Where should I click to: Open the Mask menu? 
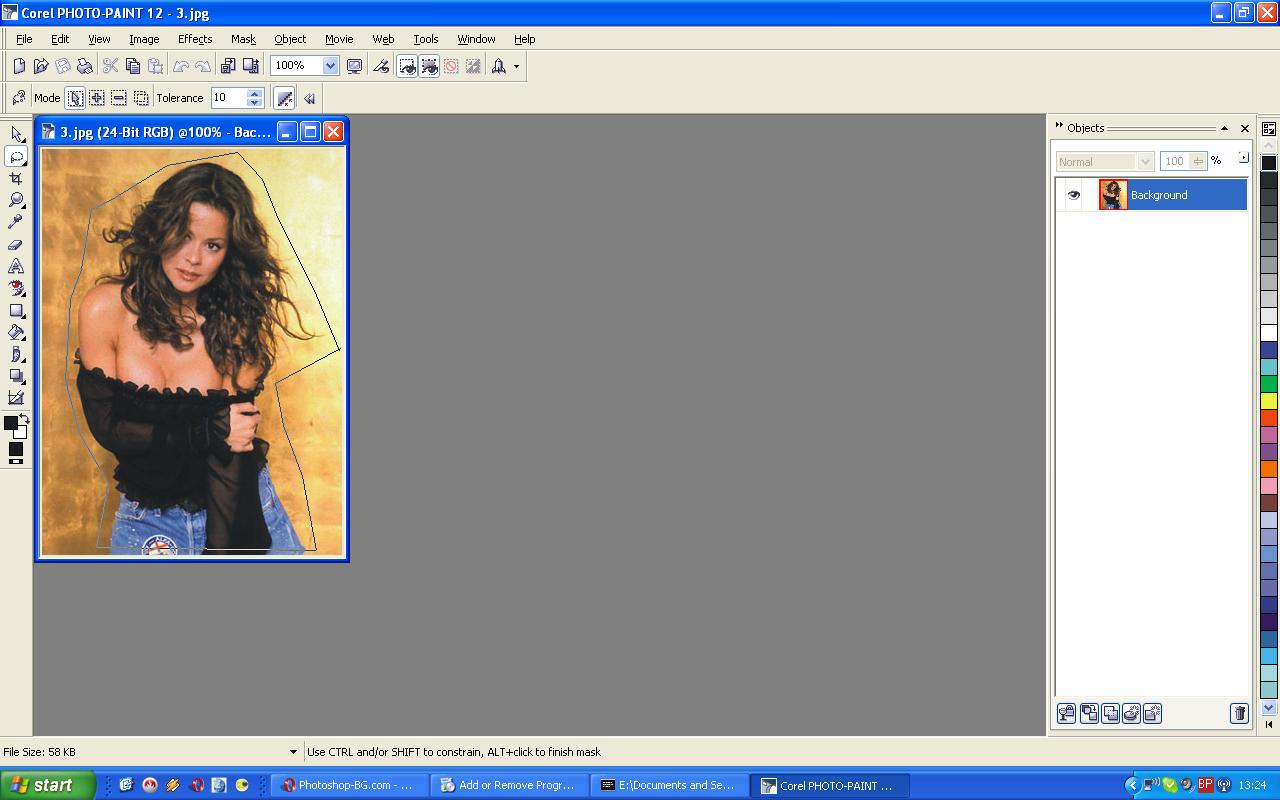(243, 39)
